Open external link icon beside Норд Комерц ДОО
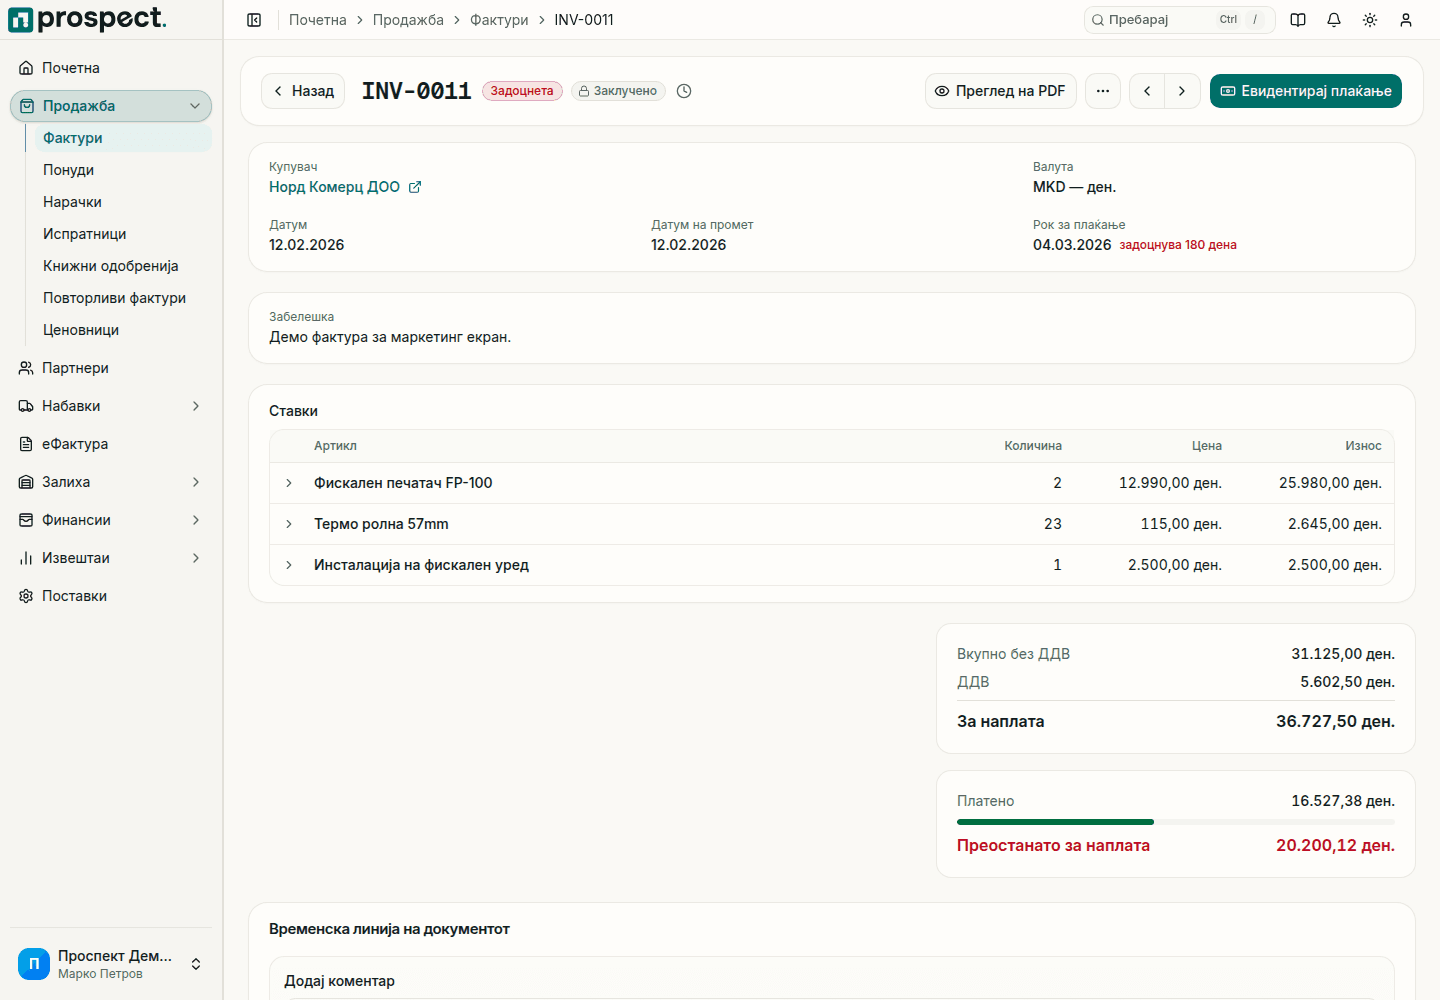 click(415, 187)
